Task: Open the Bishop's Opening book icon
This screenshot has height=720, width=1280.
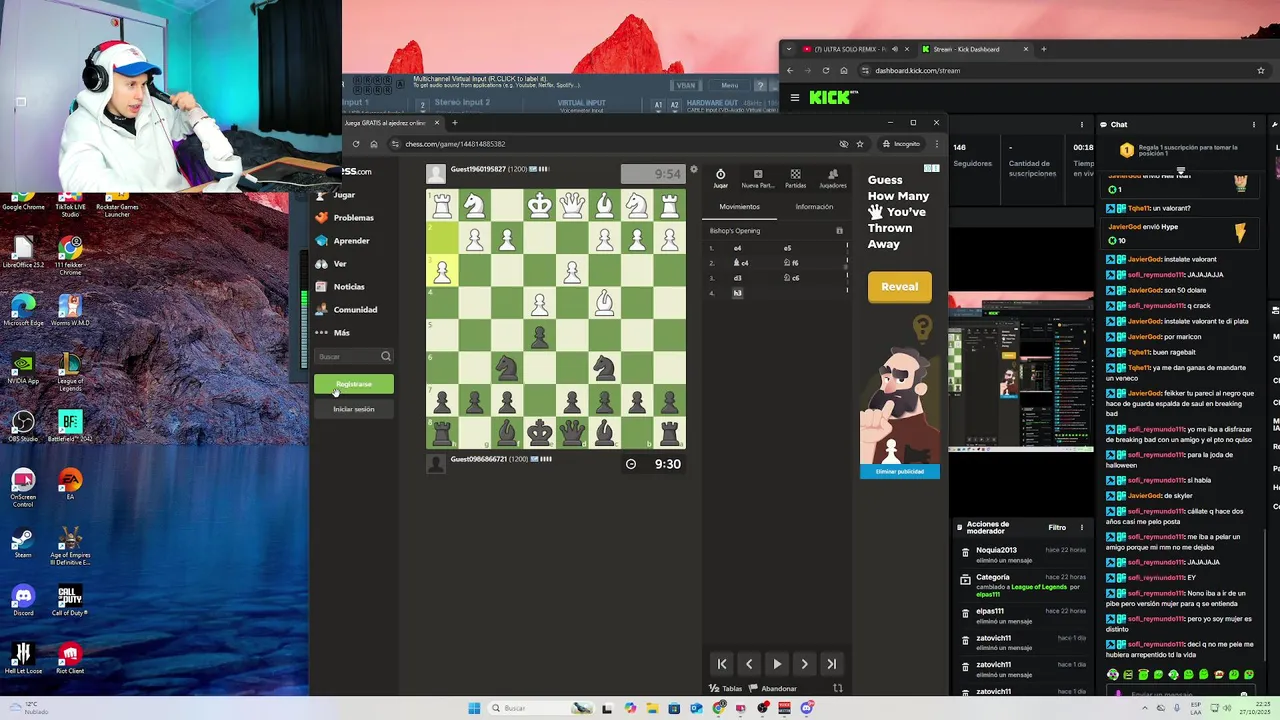Action: 839,231
